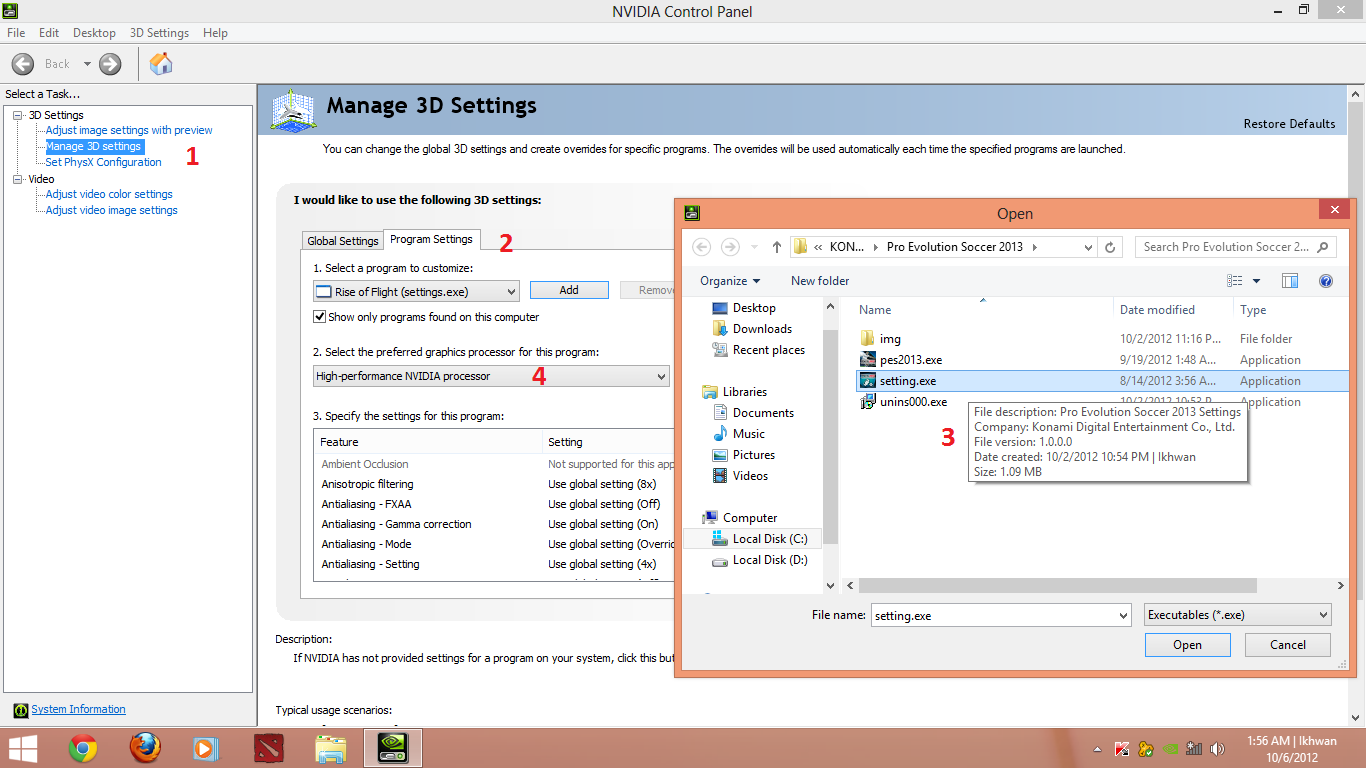The width and height of the screenshot is (1366, 768).
Task: Switch to the Global Settings tab
Action: tap(342, 241)
